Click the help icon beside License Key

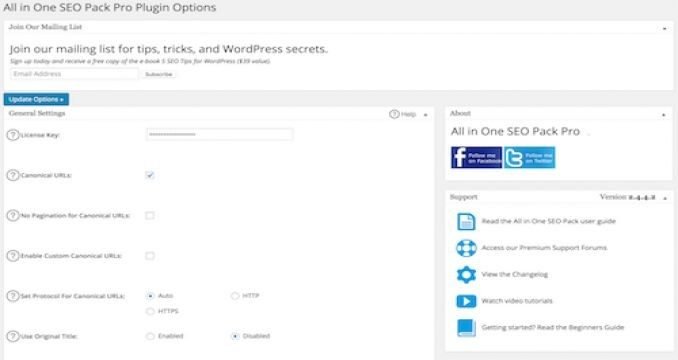pyautogui.click(x=13, y=135)
